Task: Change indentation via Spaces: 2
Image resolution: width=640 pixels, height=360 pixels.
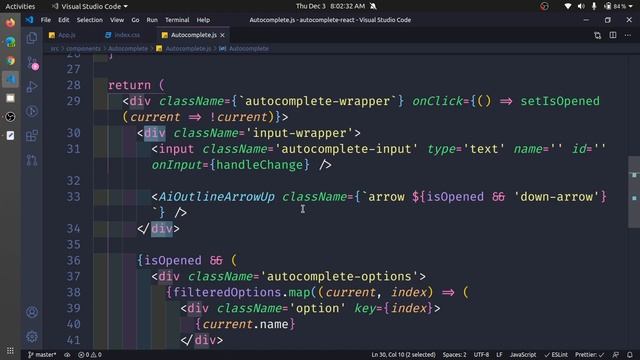Action: 454,355
